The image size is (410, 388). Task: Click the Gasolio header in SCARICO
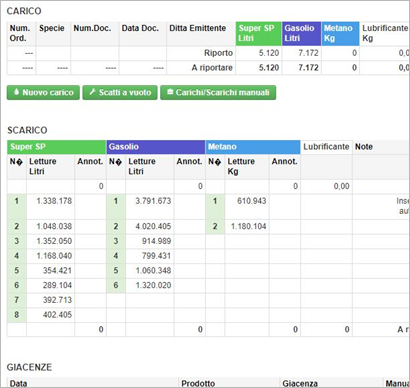tap(156, 147)
